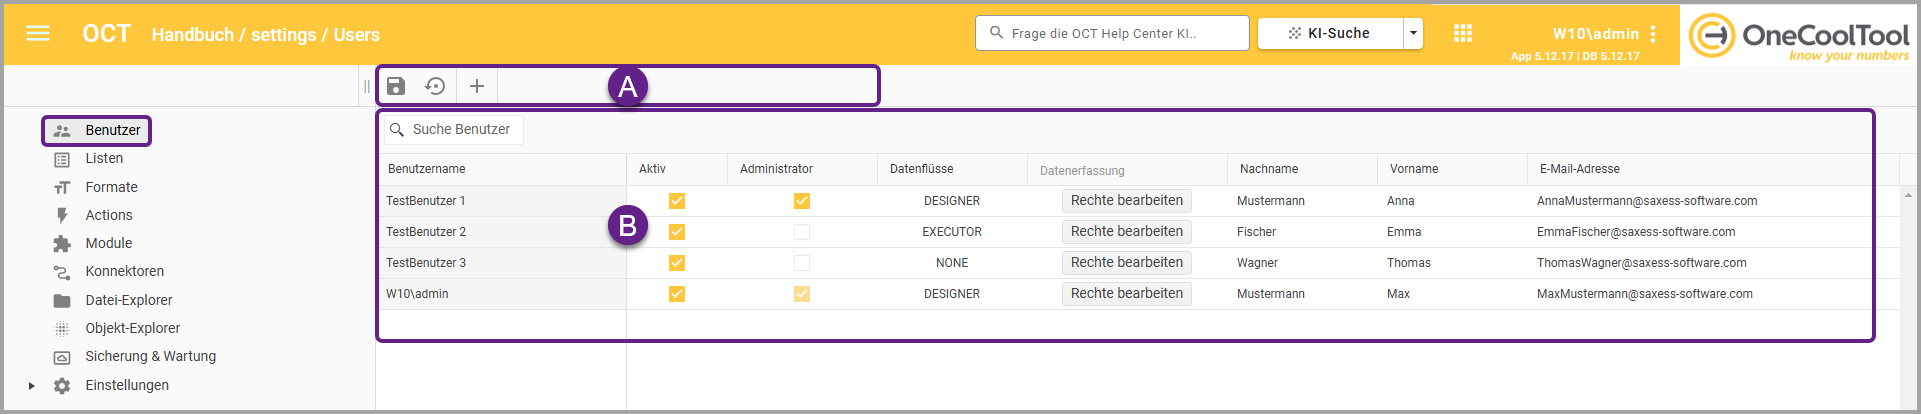The width and height of the screenshot is (1921, 414).
Task: Open the Konnektoren sidebar item
Action: [124, 271]
